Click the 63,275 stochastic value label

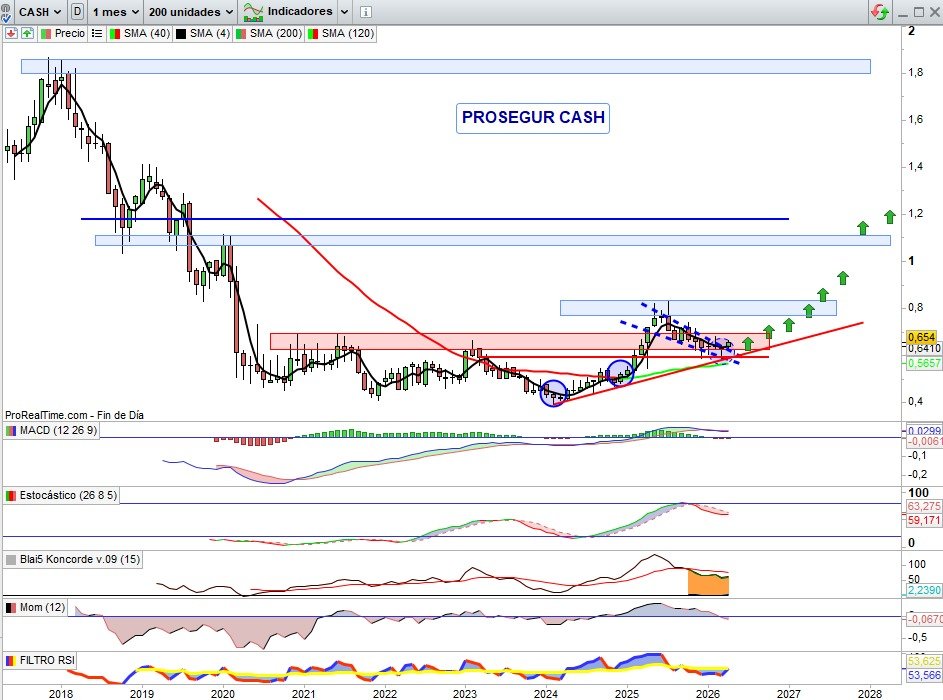(x=923, y=506)
